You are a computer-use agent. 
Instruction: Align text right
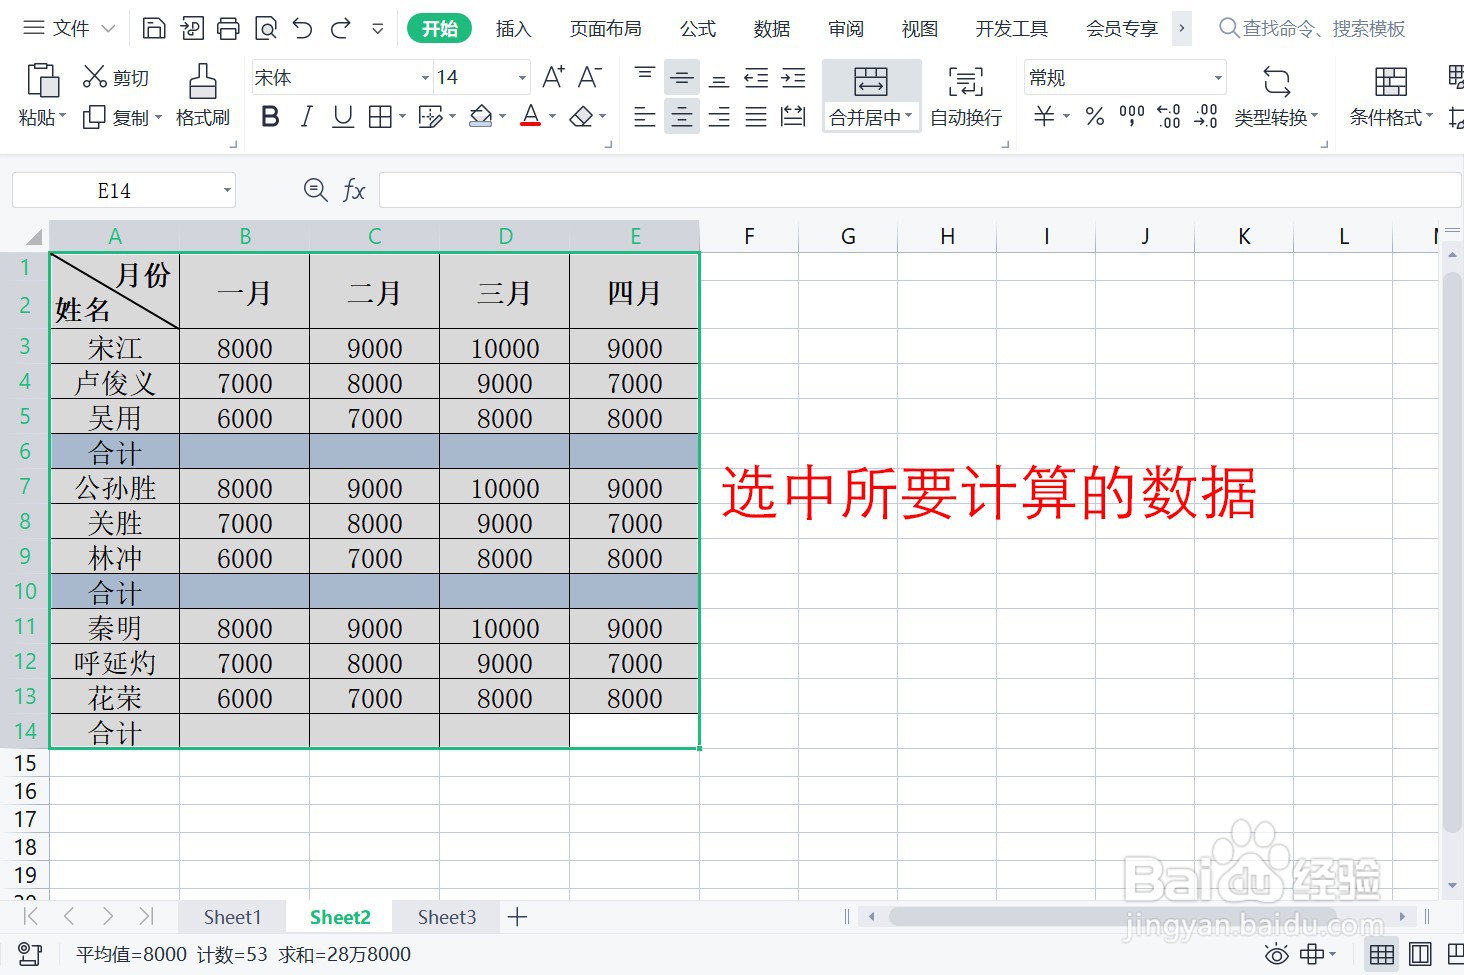[719, 117]
